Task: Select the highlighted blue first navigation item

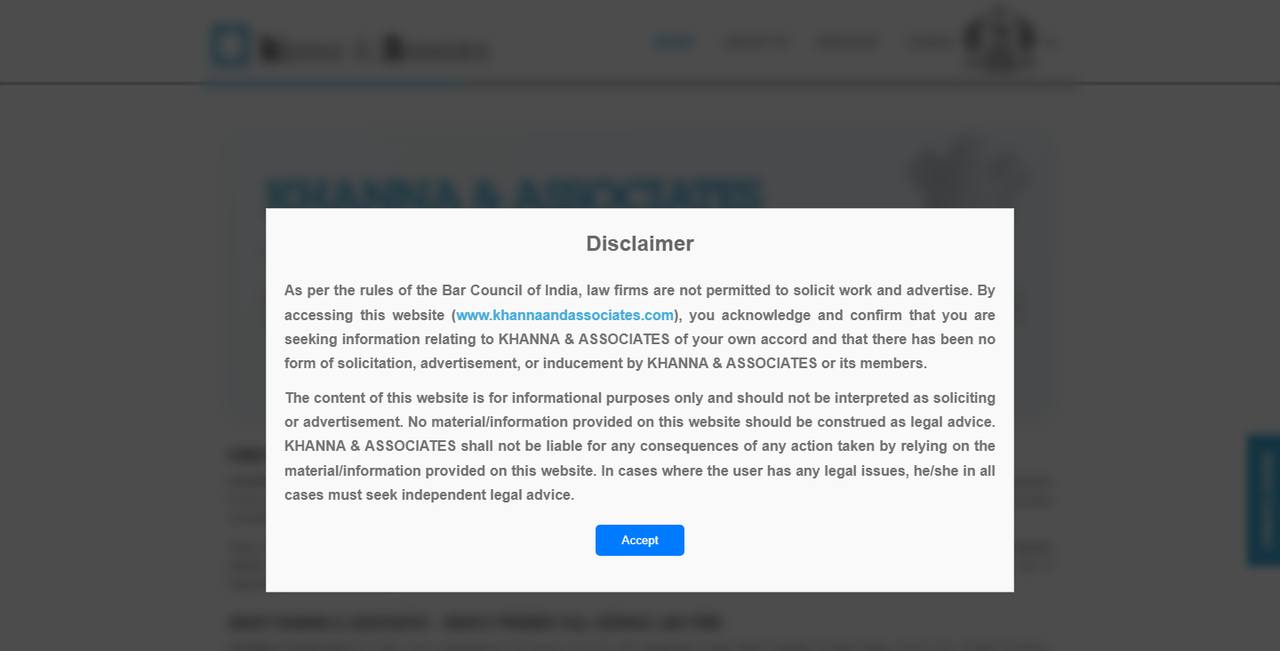Action: point(674,42)
